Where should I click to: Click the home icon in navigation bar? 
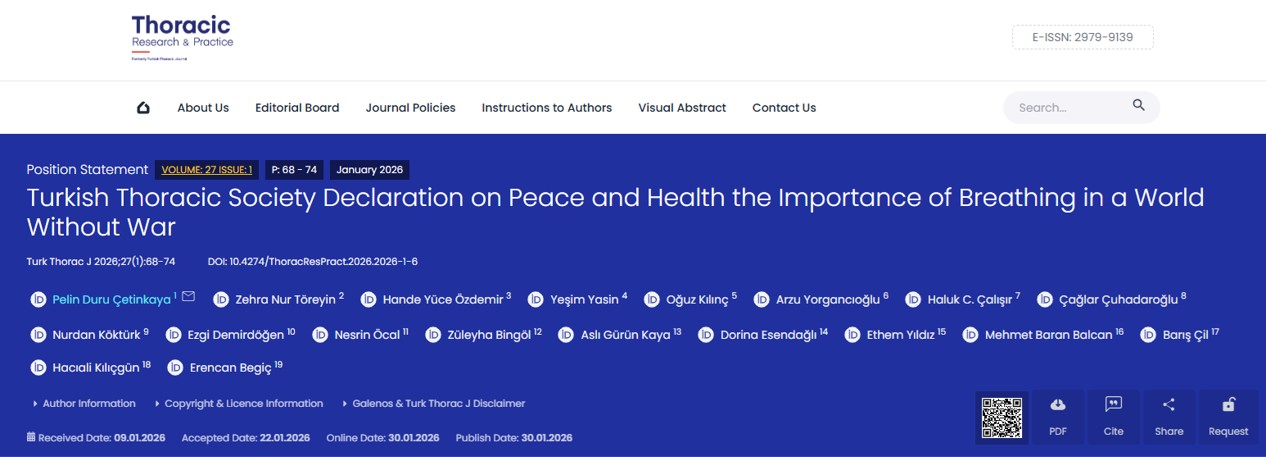tap(143, 108)
